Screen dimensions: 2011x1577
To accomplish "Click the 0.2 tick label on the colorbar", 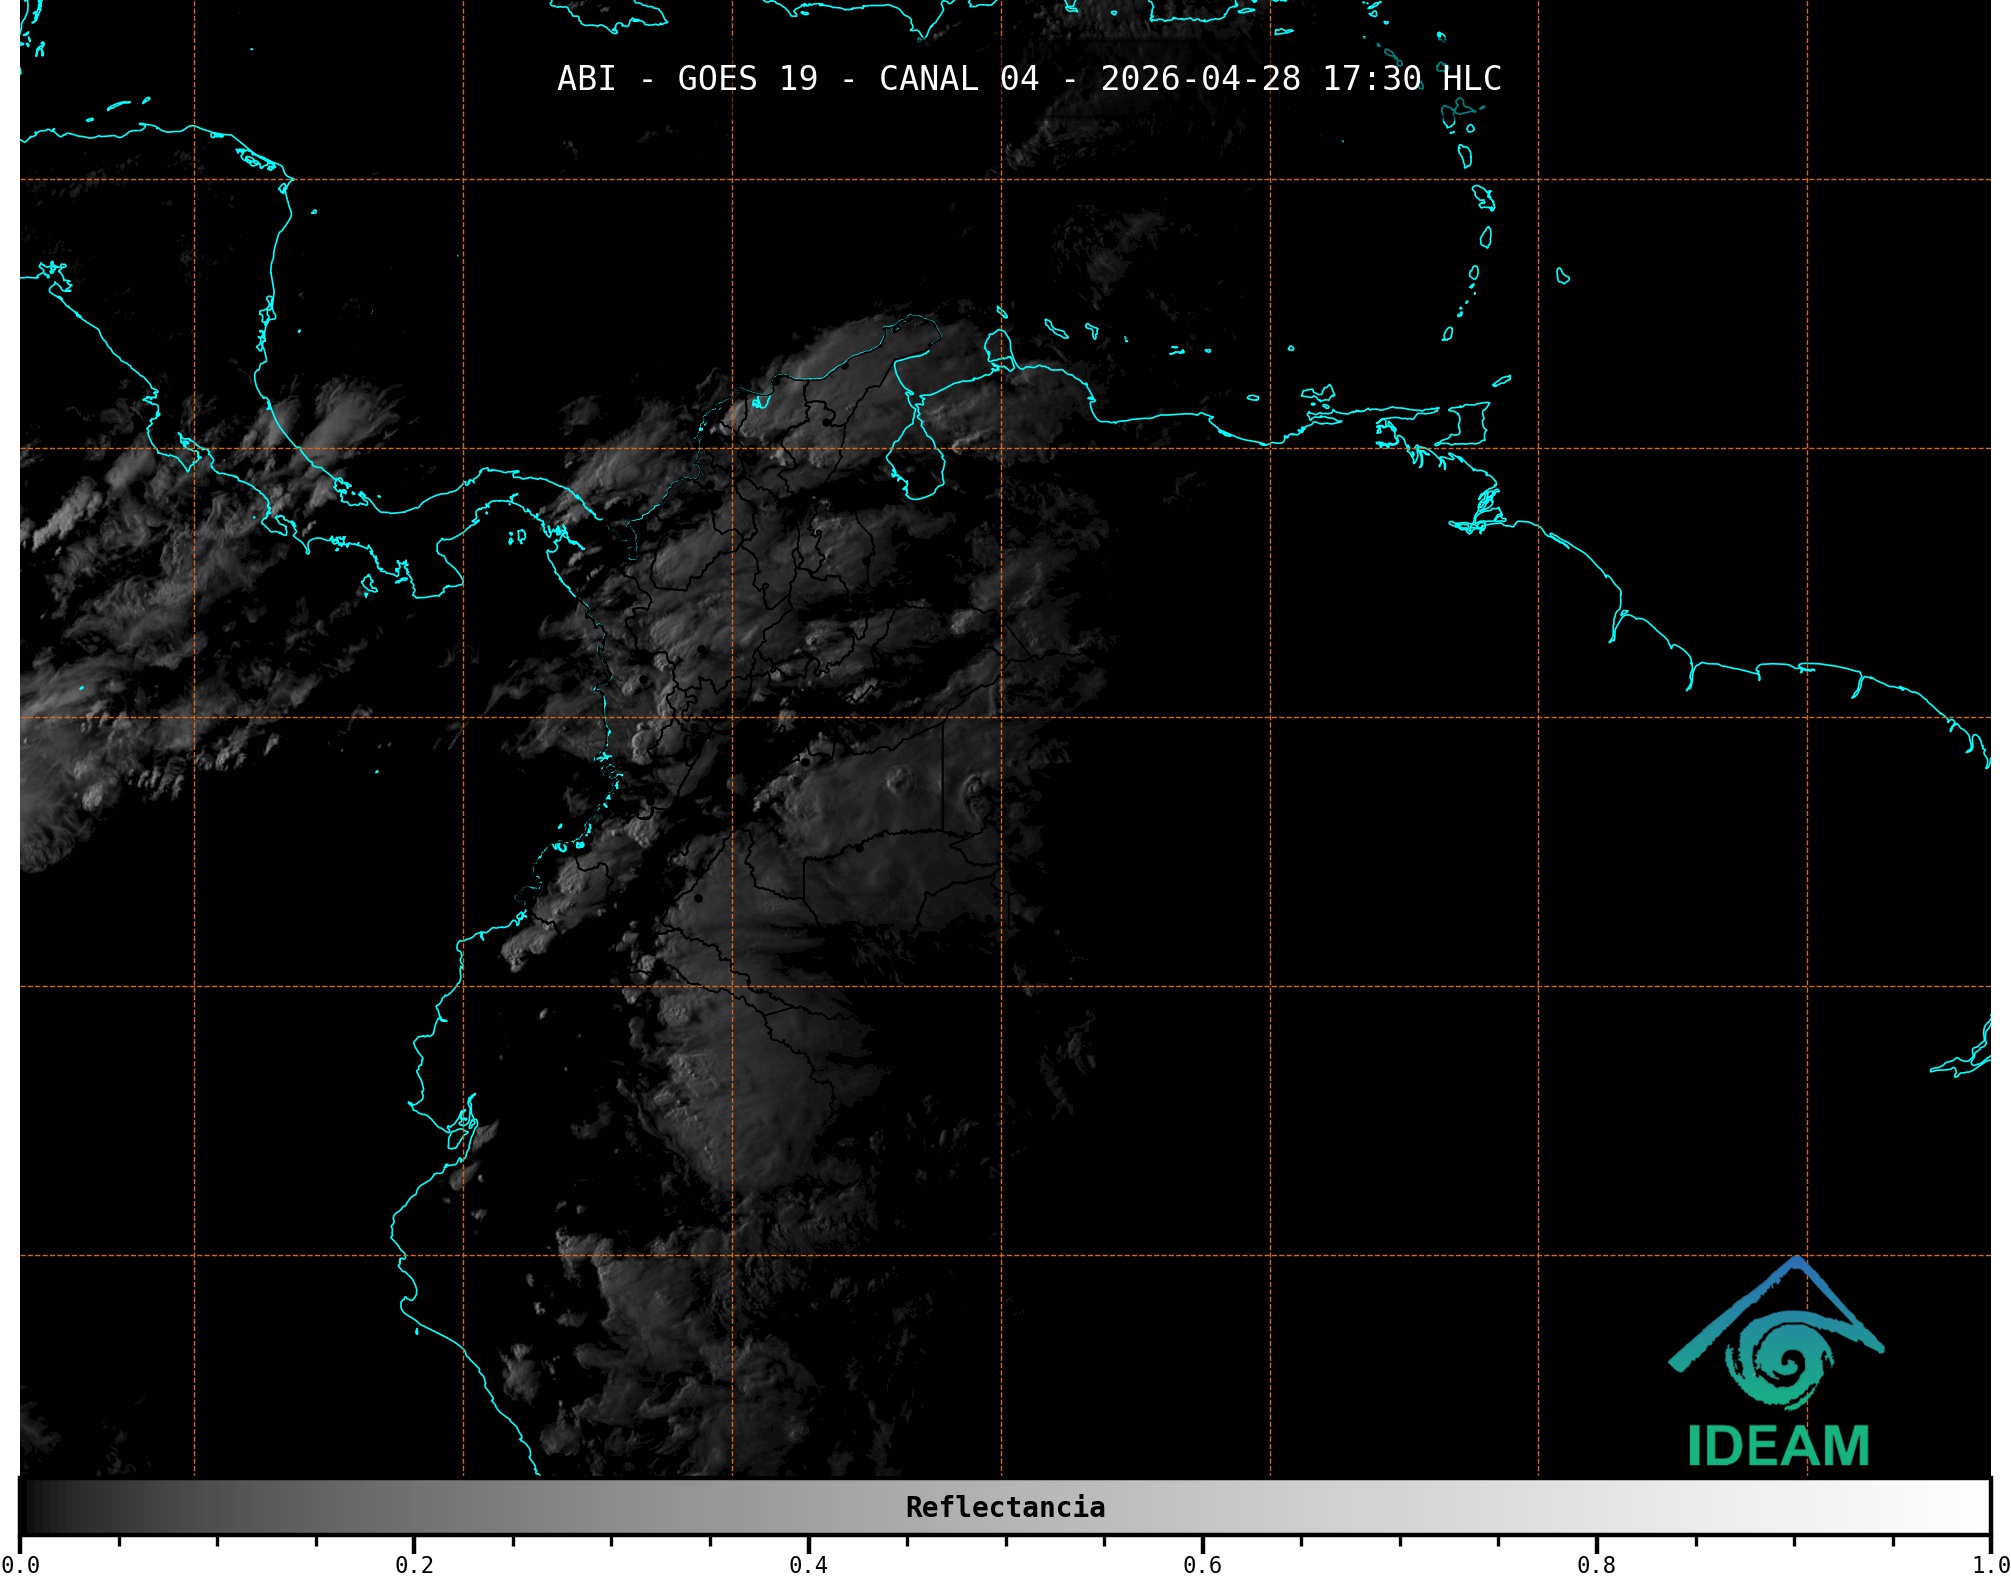I will pos(414,1564).
